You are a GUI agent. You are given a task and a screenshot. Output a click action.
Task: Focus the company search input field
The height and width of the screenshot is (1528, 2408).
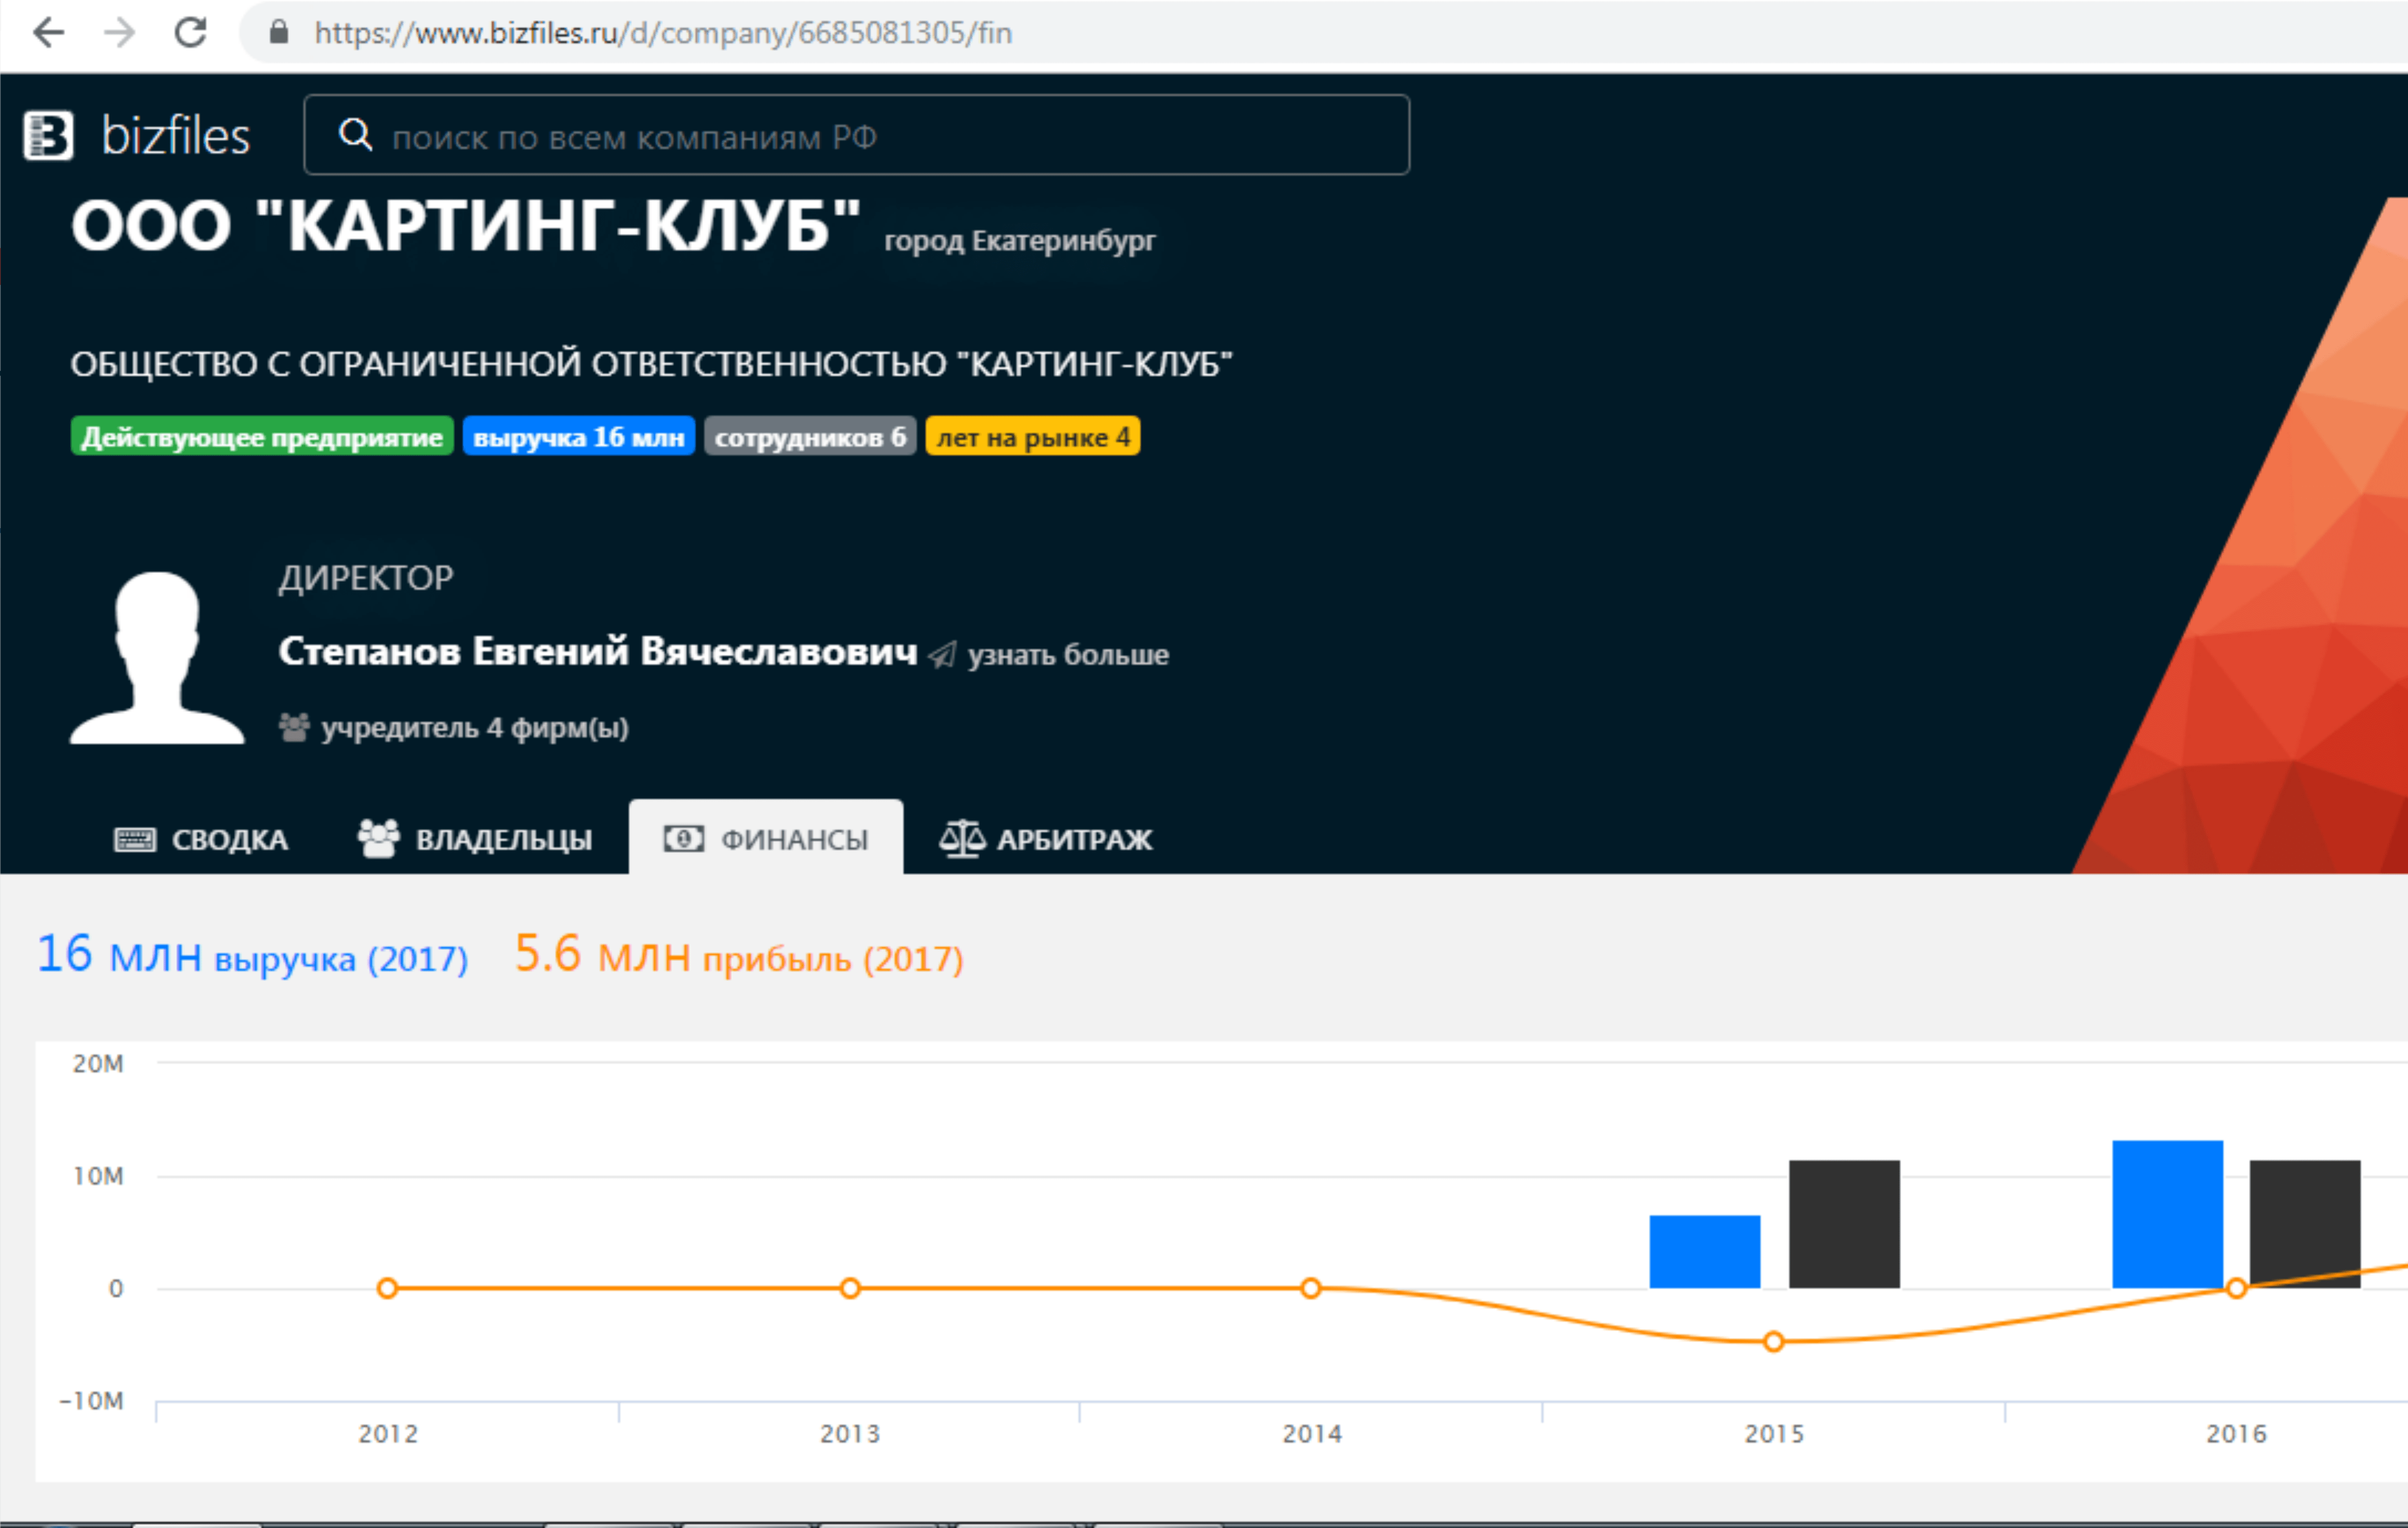(x=857, y=135)
